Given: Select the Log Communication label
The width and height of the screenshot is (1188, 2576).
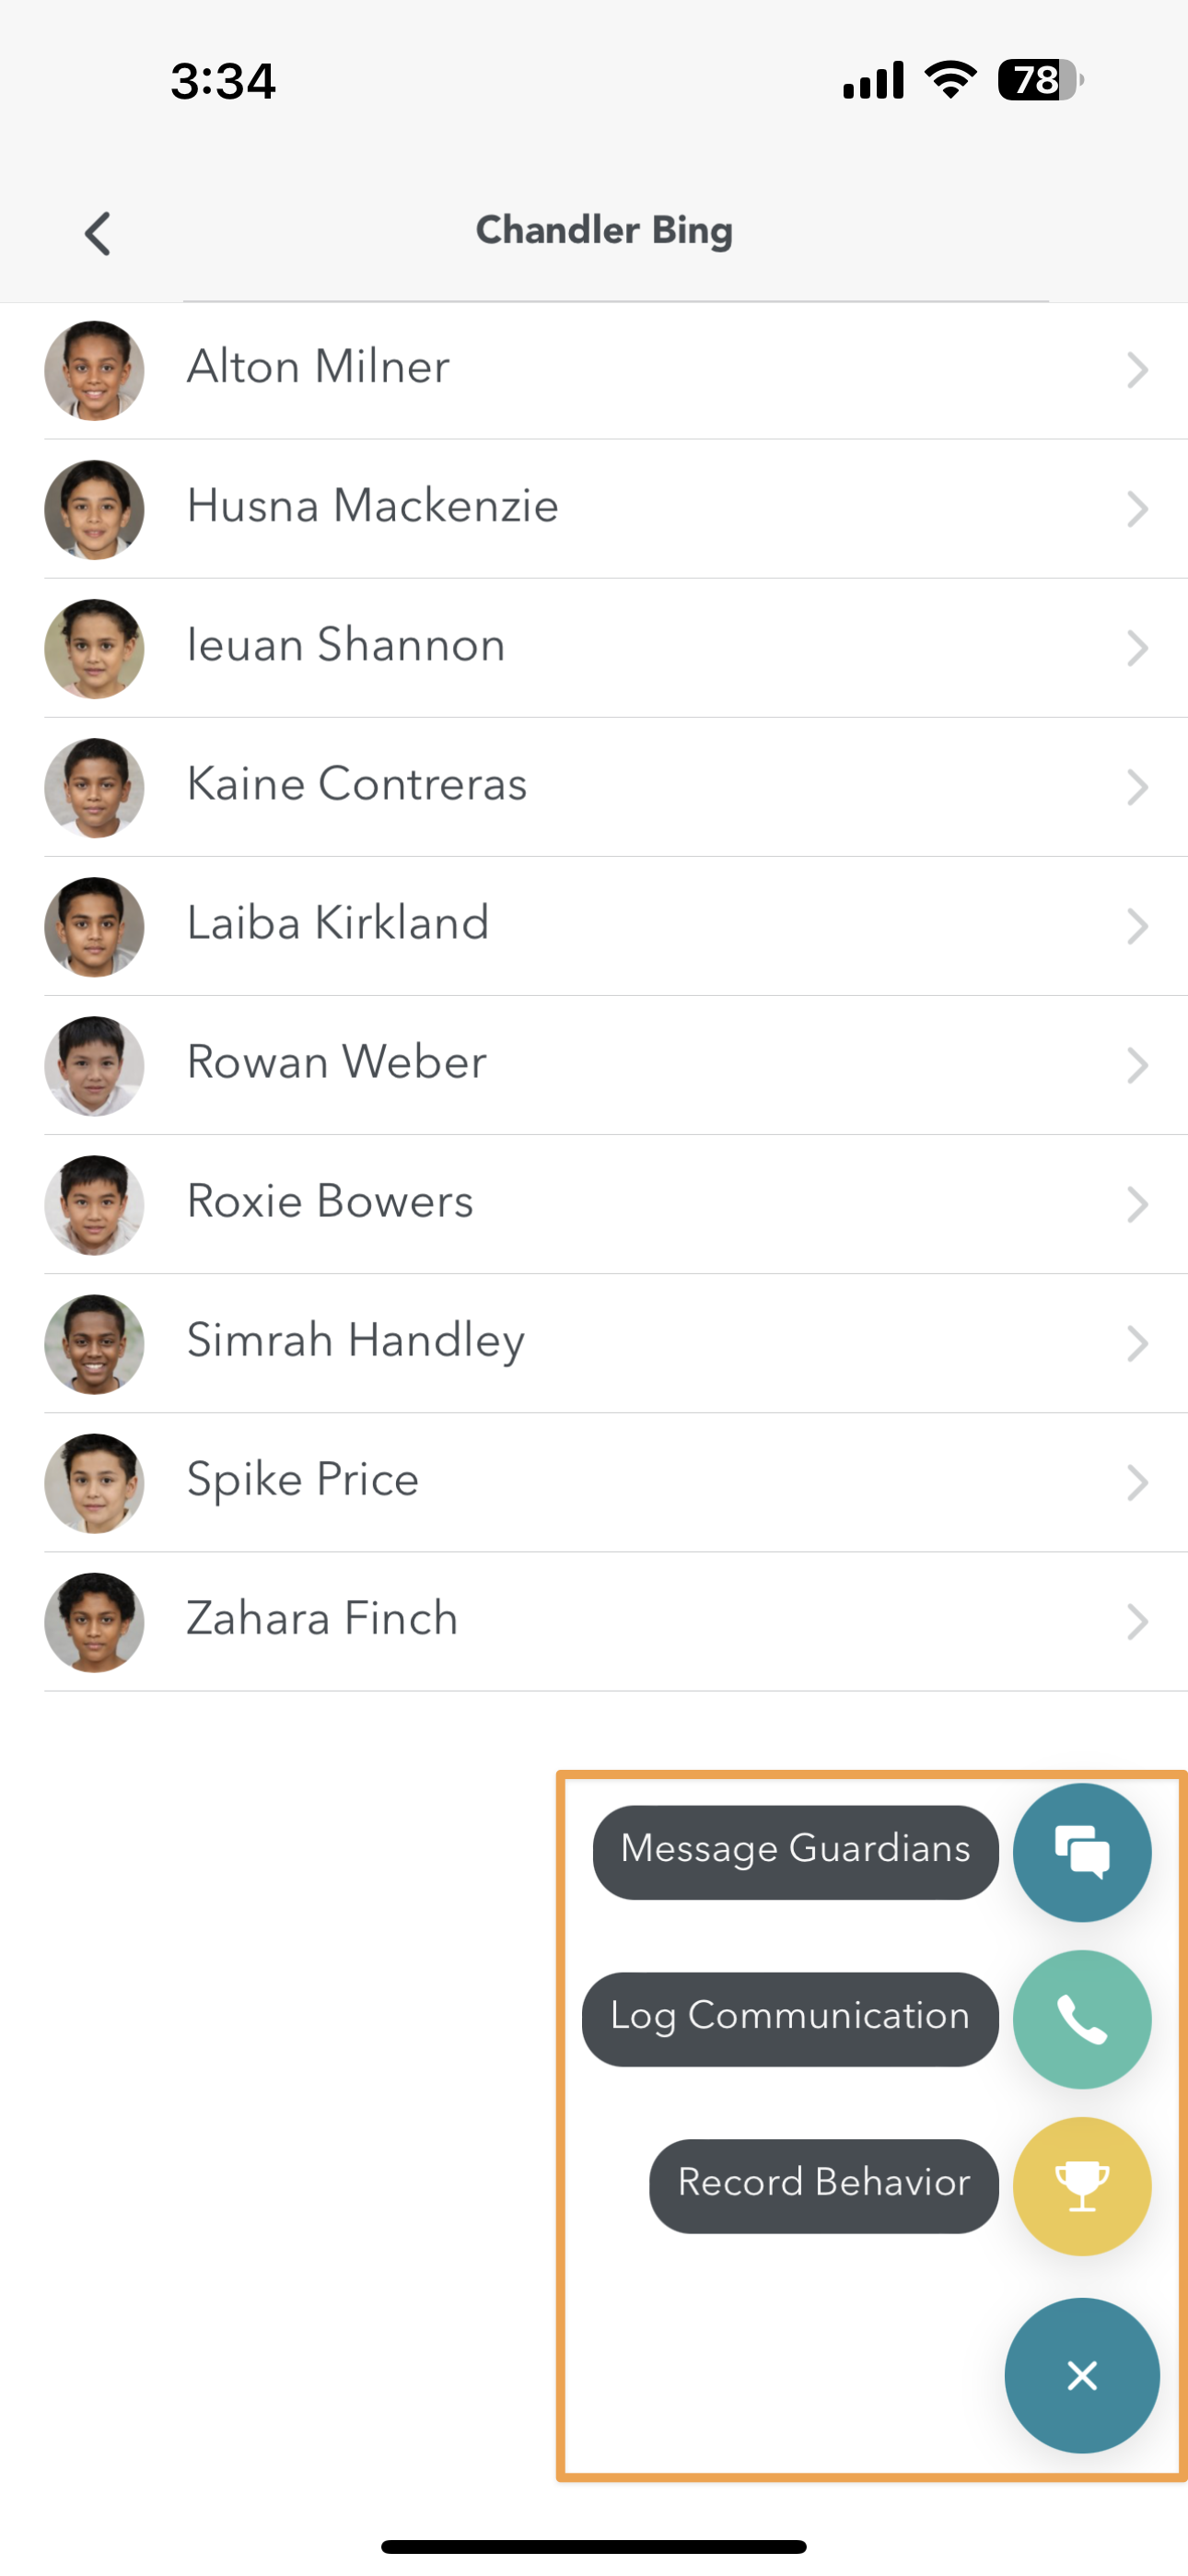Looking at the screenshot, I should pyautogui.click(x=790, y=2017).
